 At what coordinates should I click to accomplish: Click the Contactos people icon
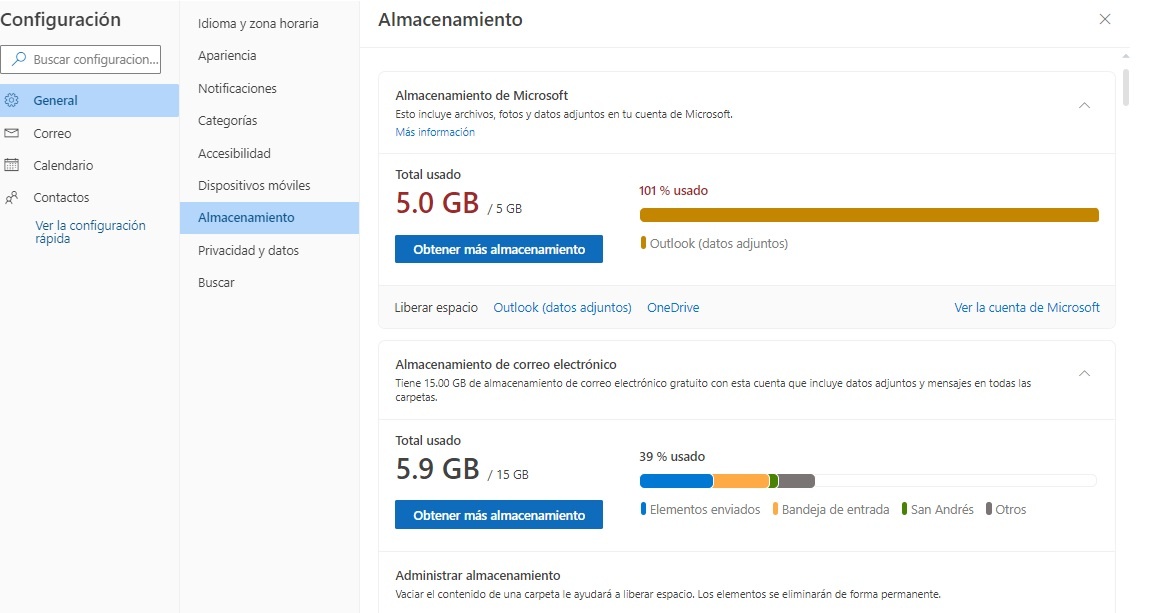(x=12, y=197)
